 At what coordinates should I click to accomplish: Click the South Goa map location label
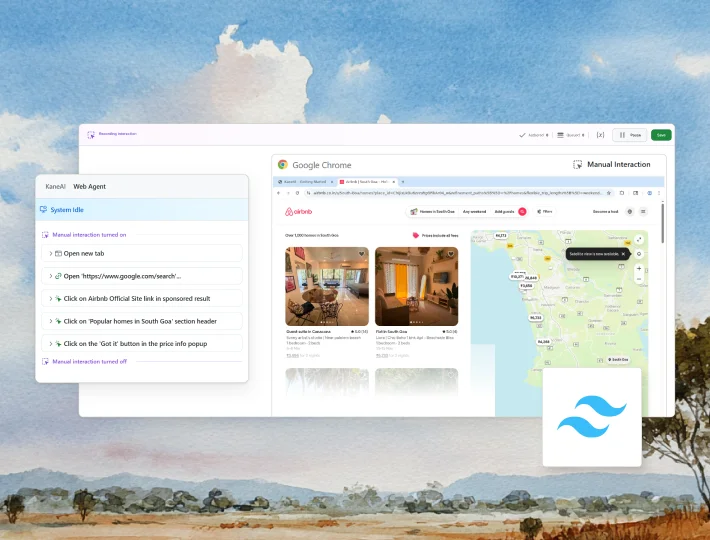(618, 359)
